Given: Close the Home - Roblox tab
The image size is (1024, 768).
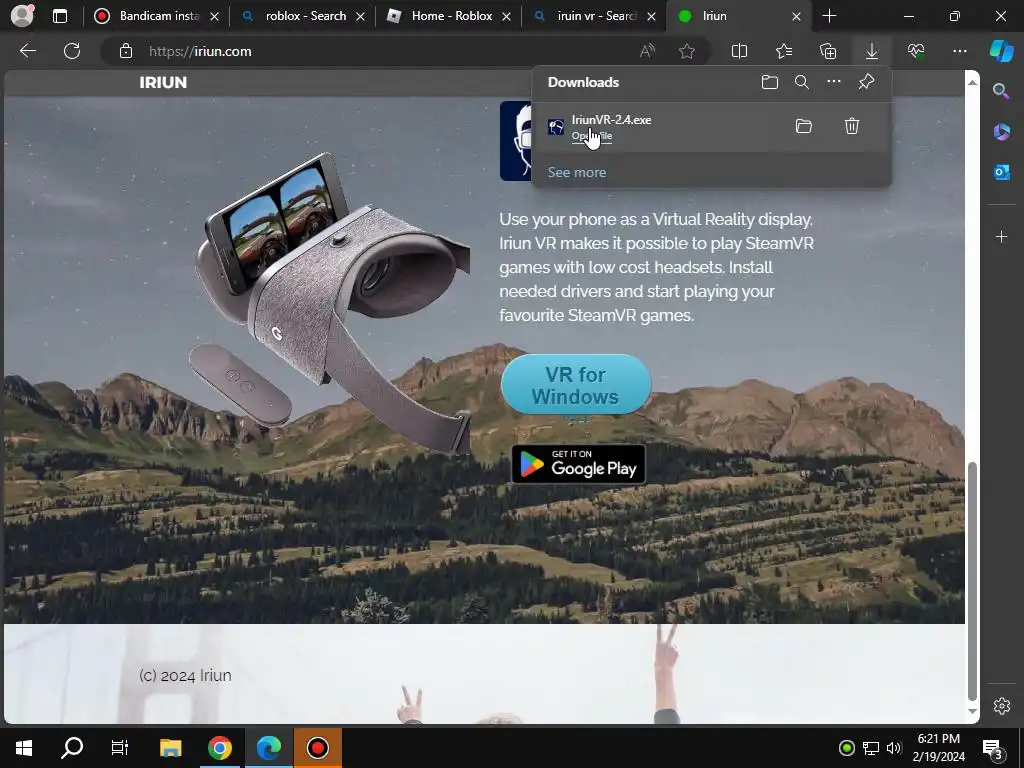Looking at the screenshot, I should [x=506, y=17].
